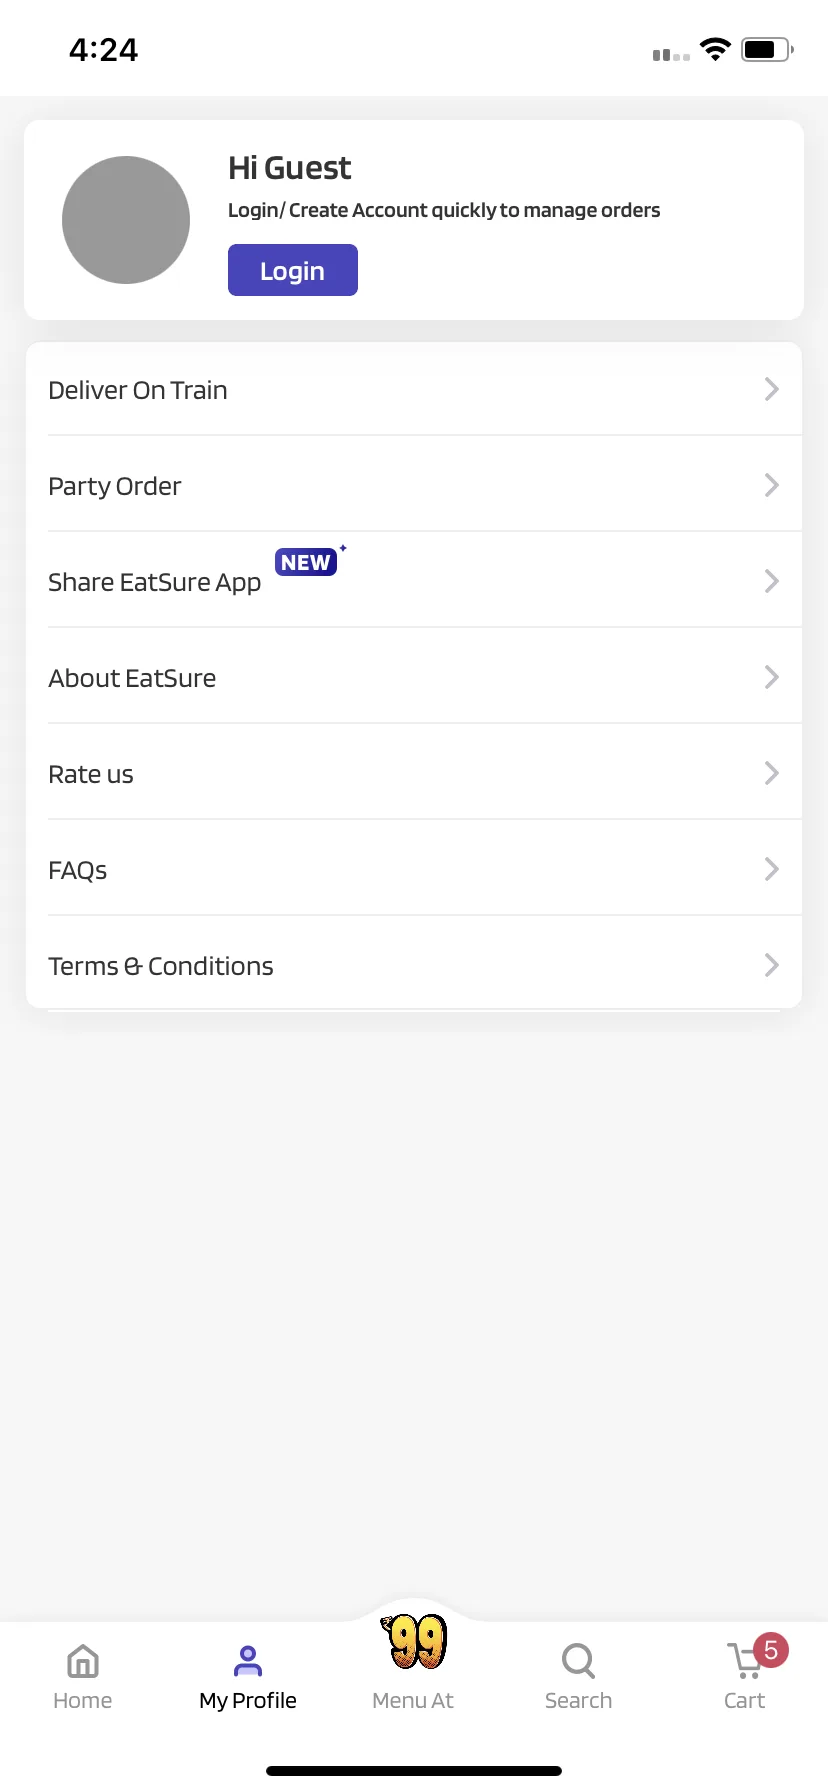The image size is (828, 1792).
Task: Open the 99 Menu icon
Action: 414,1641
